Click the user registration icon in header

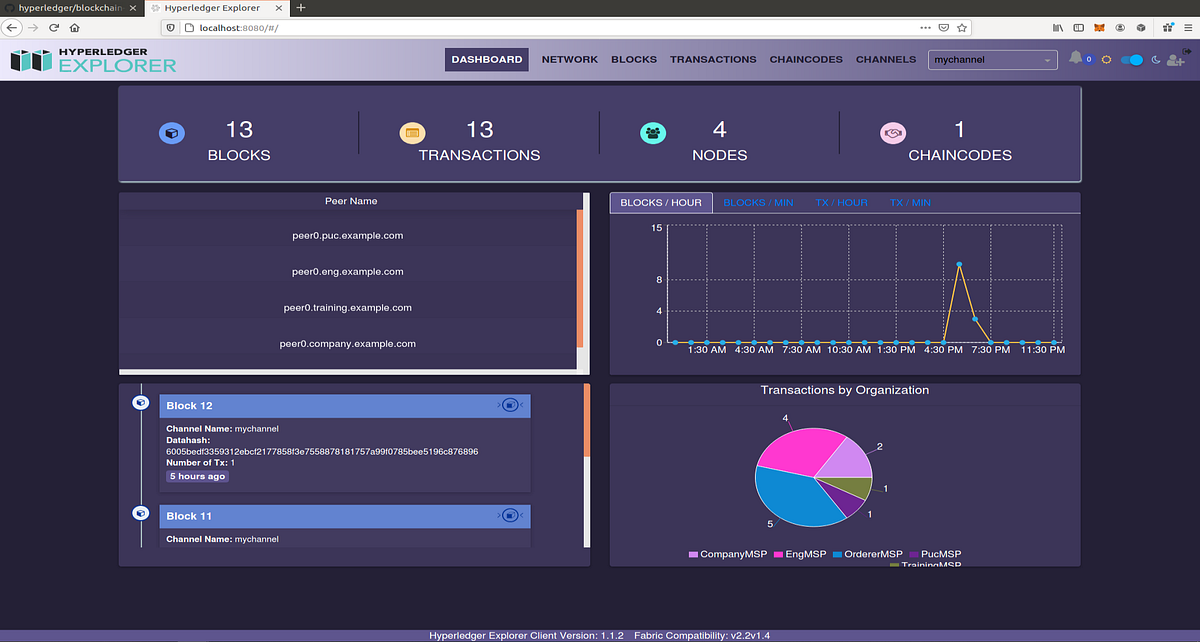[1174, 62]
